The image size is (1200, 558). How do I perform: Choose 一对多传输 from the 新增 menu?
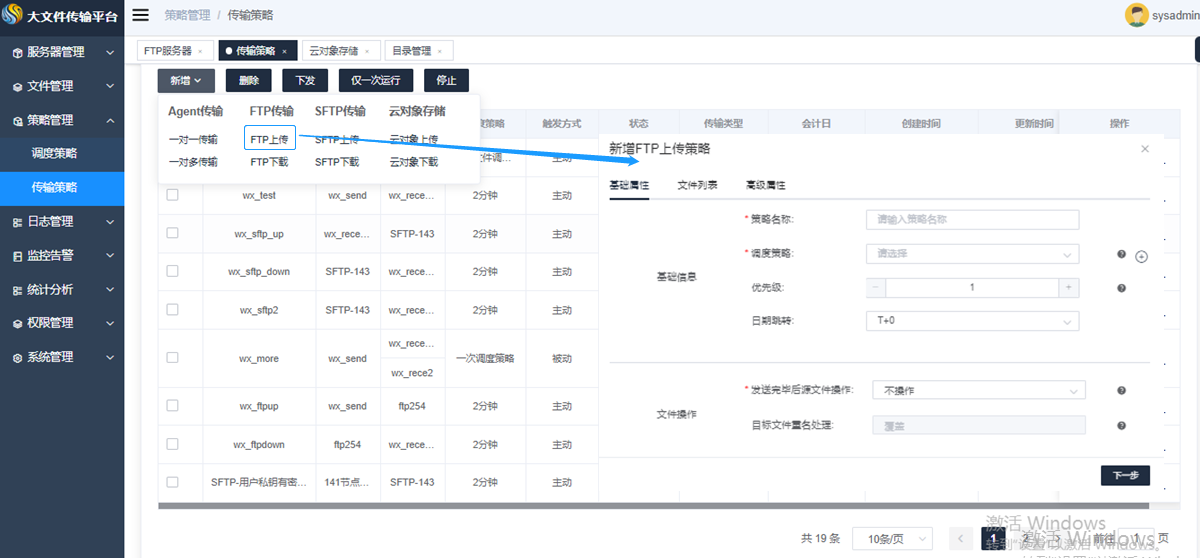tap(193, 162)
